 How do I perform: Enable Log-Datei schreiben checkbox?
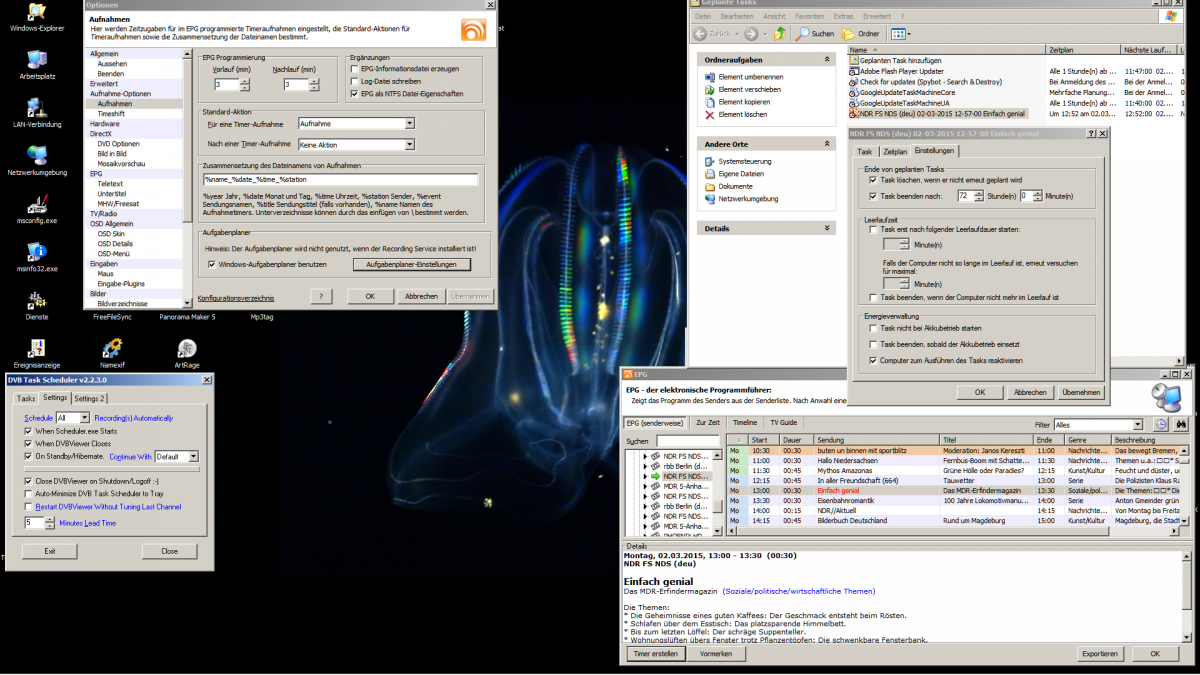click(x=354, y=81)
